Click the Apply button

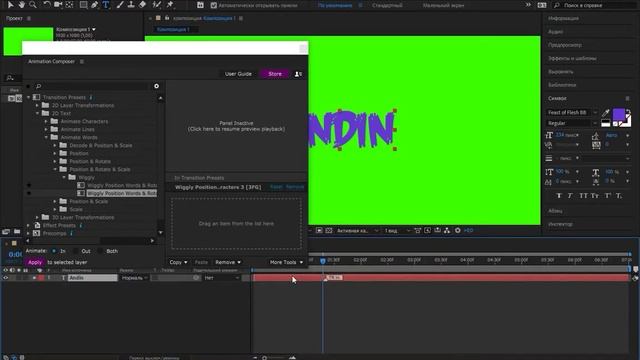point(35,262)
